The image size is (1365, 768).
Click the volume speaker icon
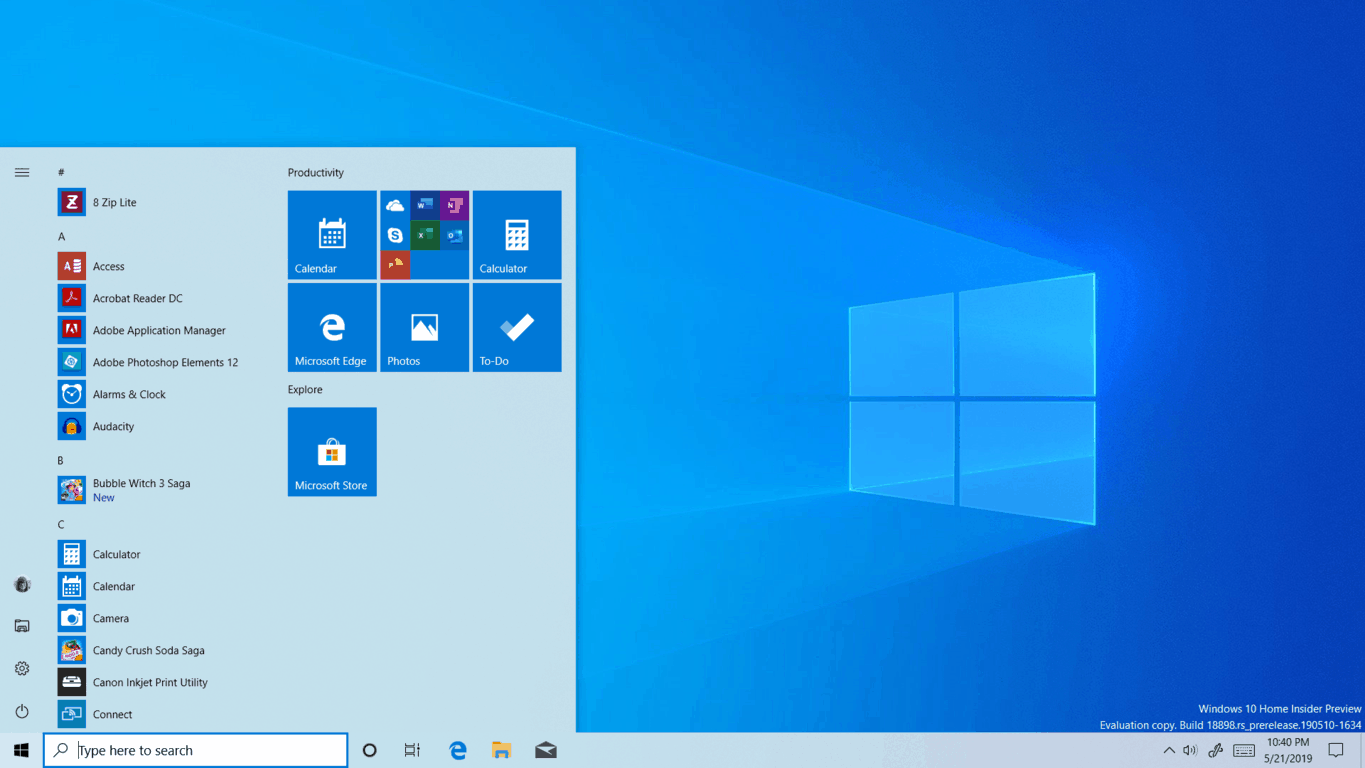[1190, 750]
